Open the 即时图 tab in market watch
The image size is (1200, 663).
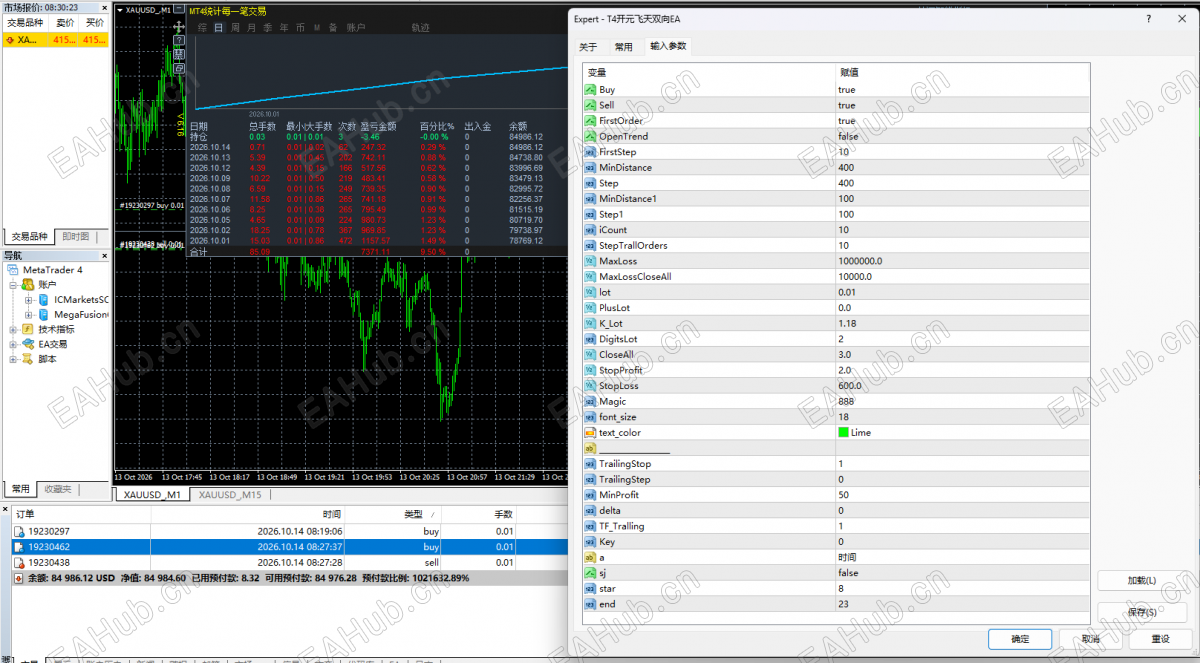pyautogui.click(x=75, y=237)
